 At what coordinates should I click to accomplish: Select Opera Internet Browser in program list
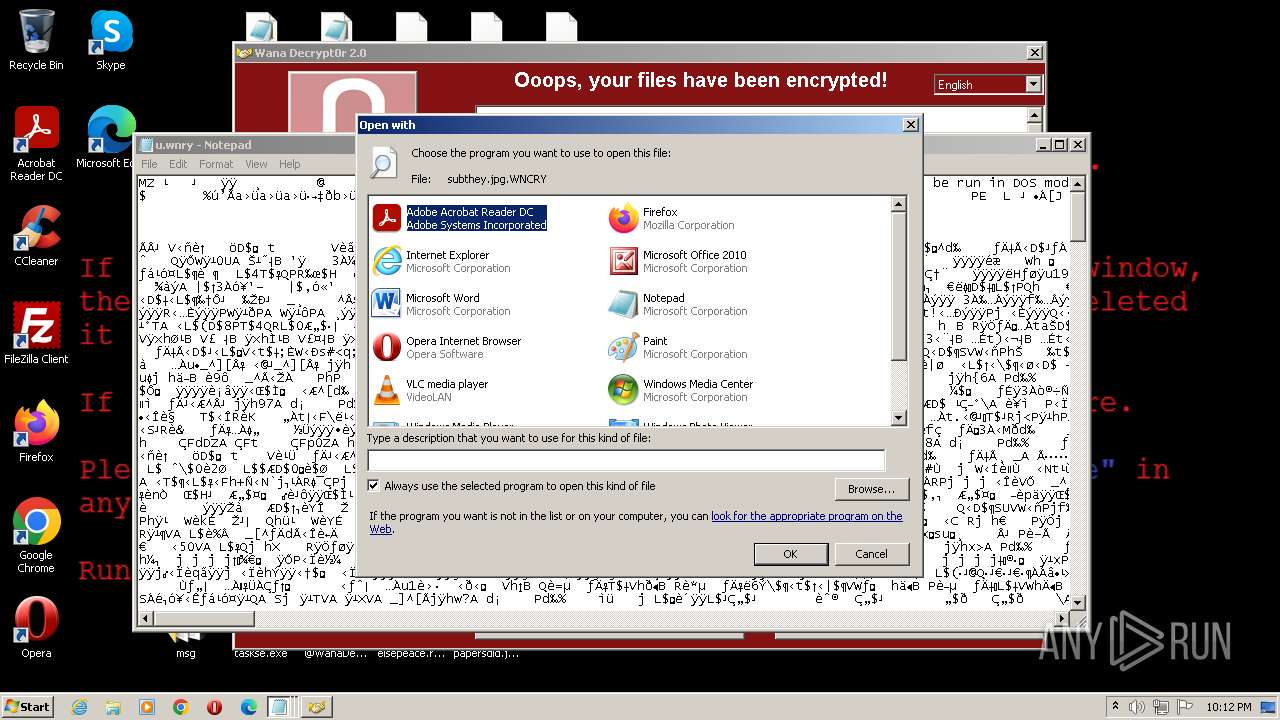pyautogui.click(x=447, y=347)
